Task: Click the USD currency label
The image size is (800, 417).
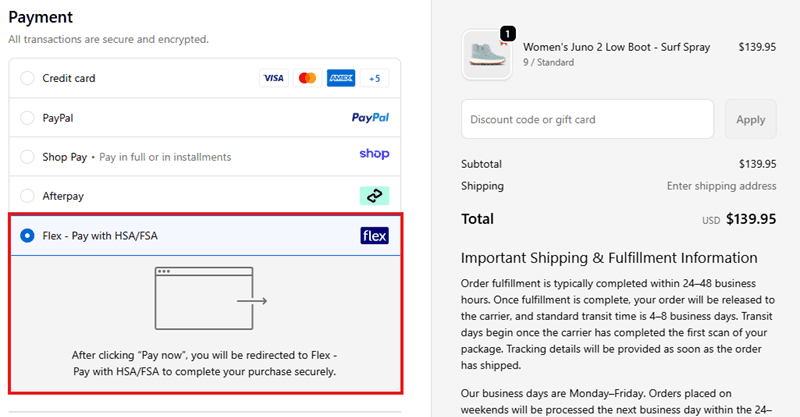Action: point(711,220)
